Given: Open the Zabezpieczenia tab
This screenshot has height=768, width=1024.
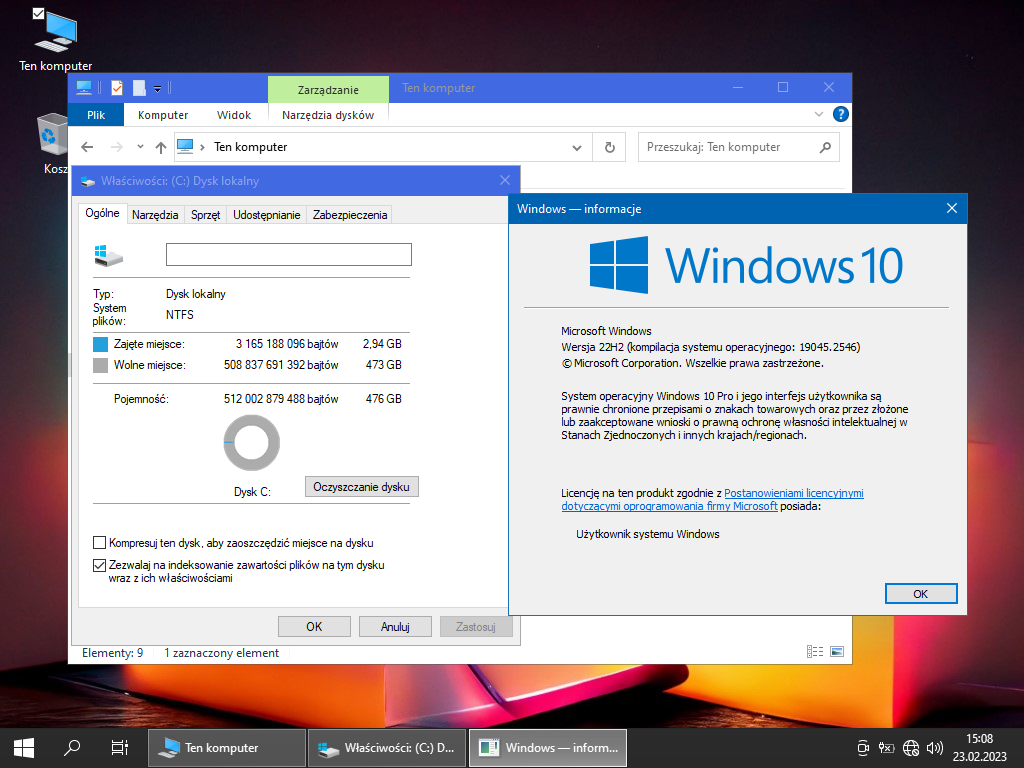Looking at the screenshot, I should pyautogui.click(x=349, y=214).
